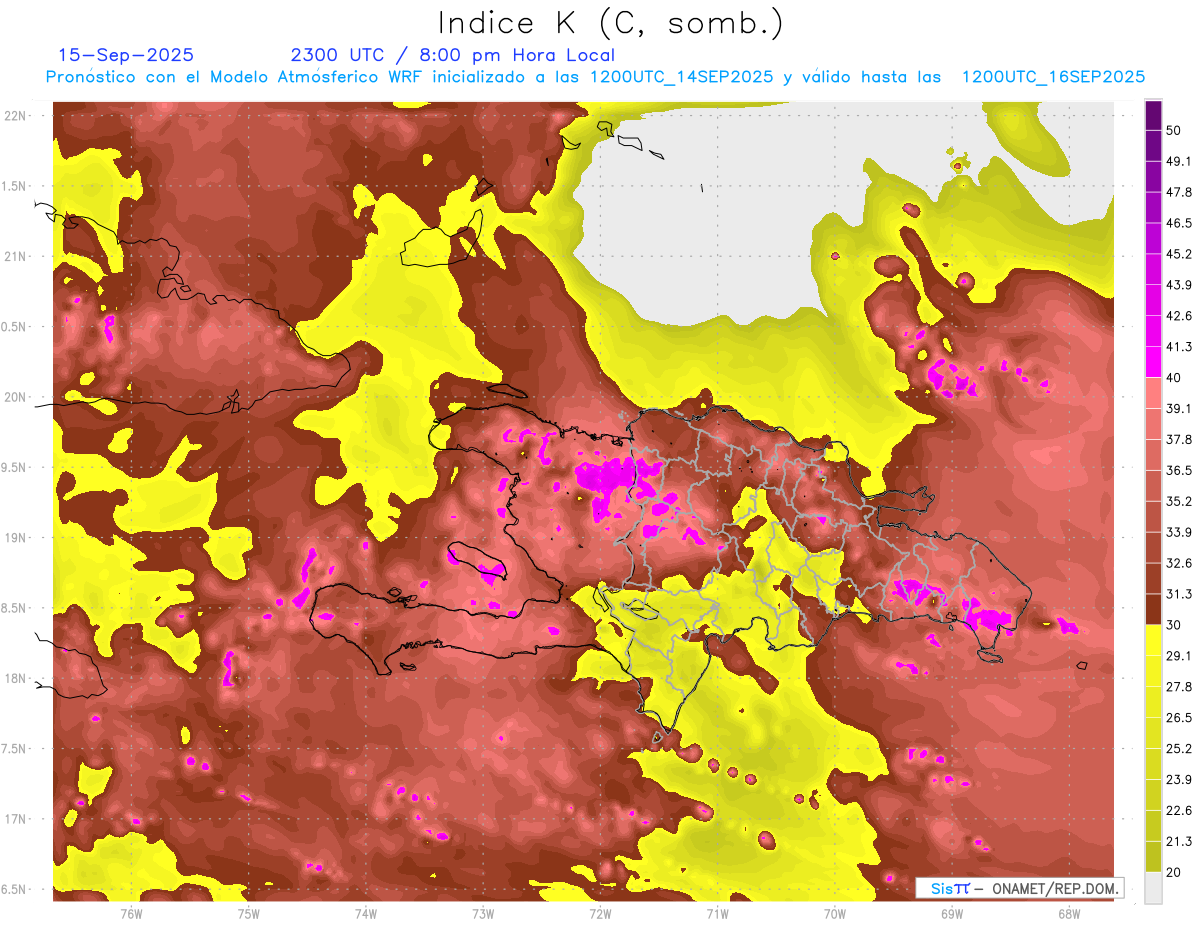Click the '6.5N' latitude tick label

pyautogui.click(x=15, y=890)
